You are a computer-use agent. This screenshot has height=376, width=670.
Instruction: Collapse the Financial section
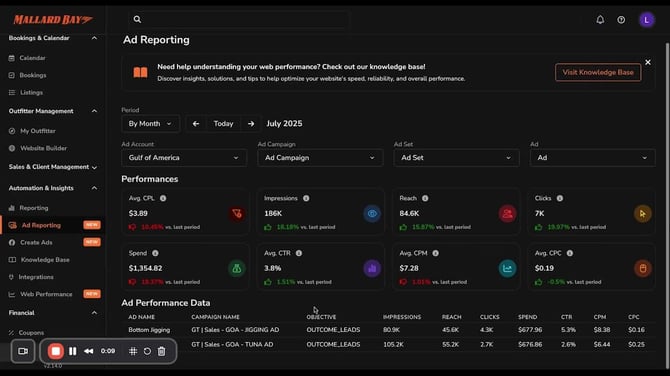click(94, 313)
